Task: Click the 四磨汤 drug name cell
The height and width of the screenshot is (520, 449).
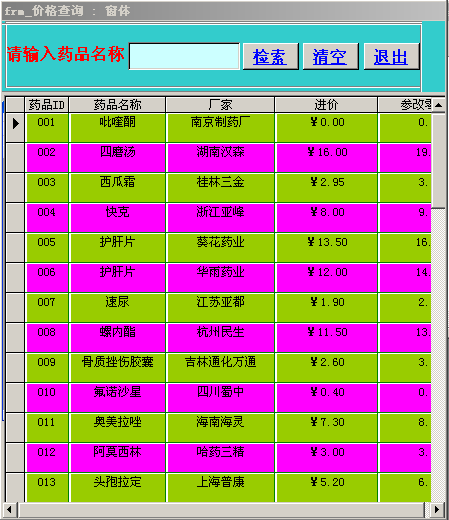Action: [118, 158]
